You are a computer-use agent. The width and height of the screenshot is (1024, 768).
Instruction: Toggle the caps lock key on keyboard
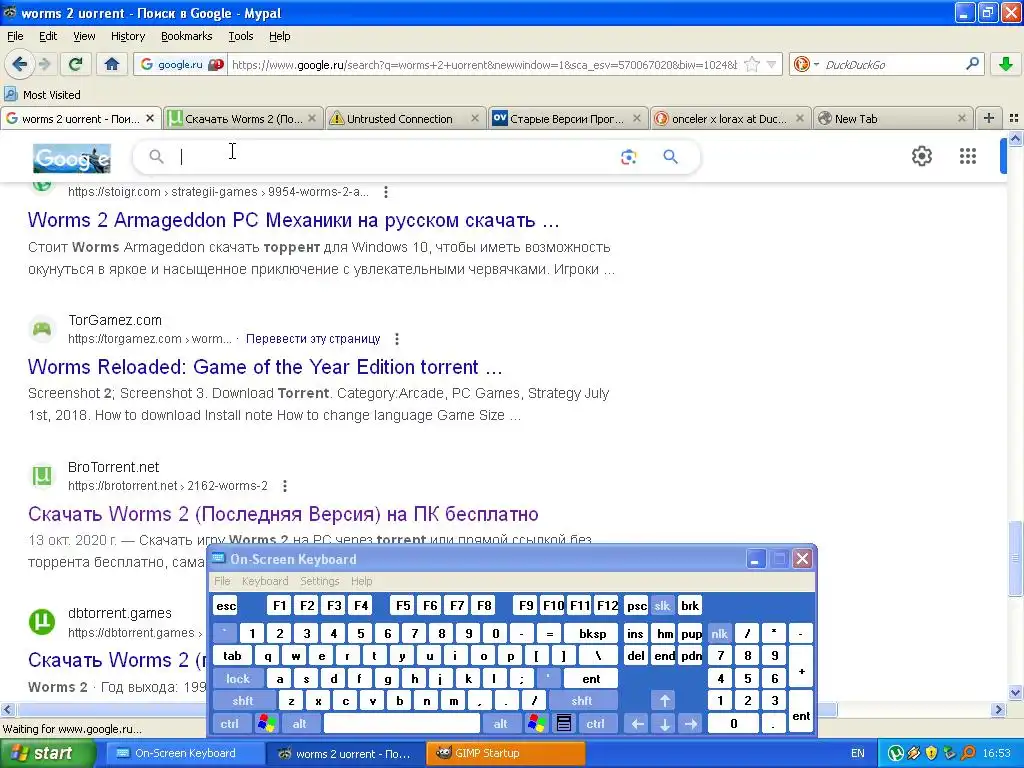tap(238, 679)
